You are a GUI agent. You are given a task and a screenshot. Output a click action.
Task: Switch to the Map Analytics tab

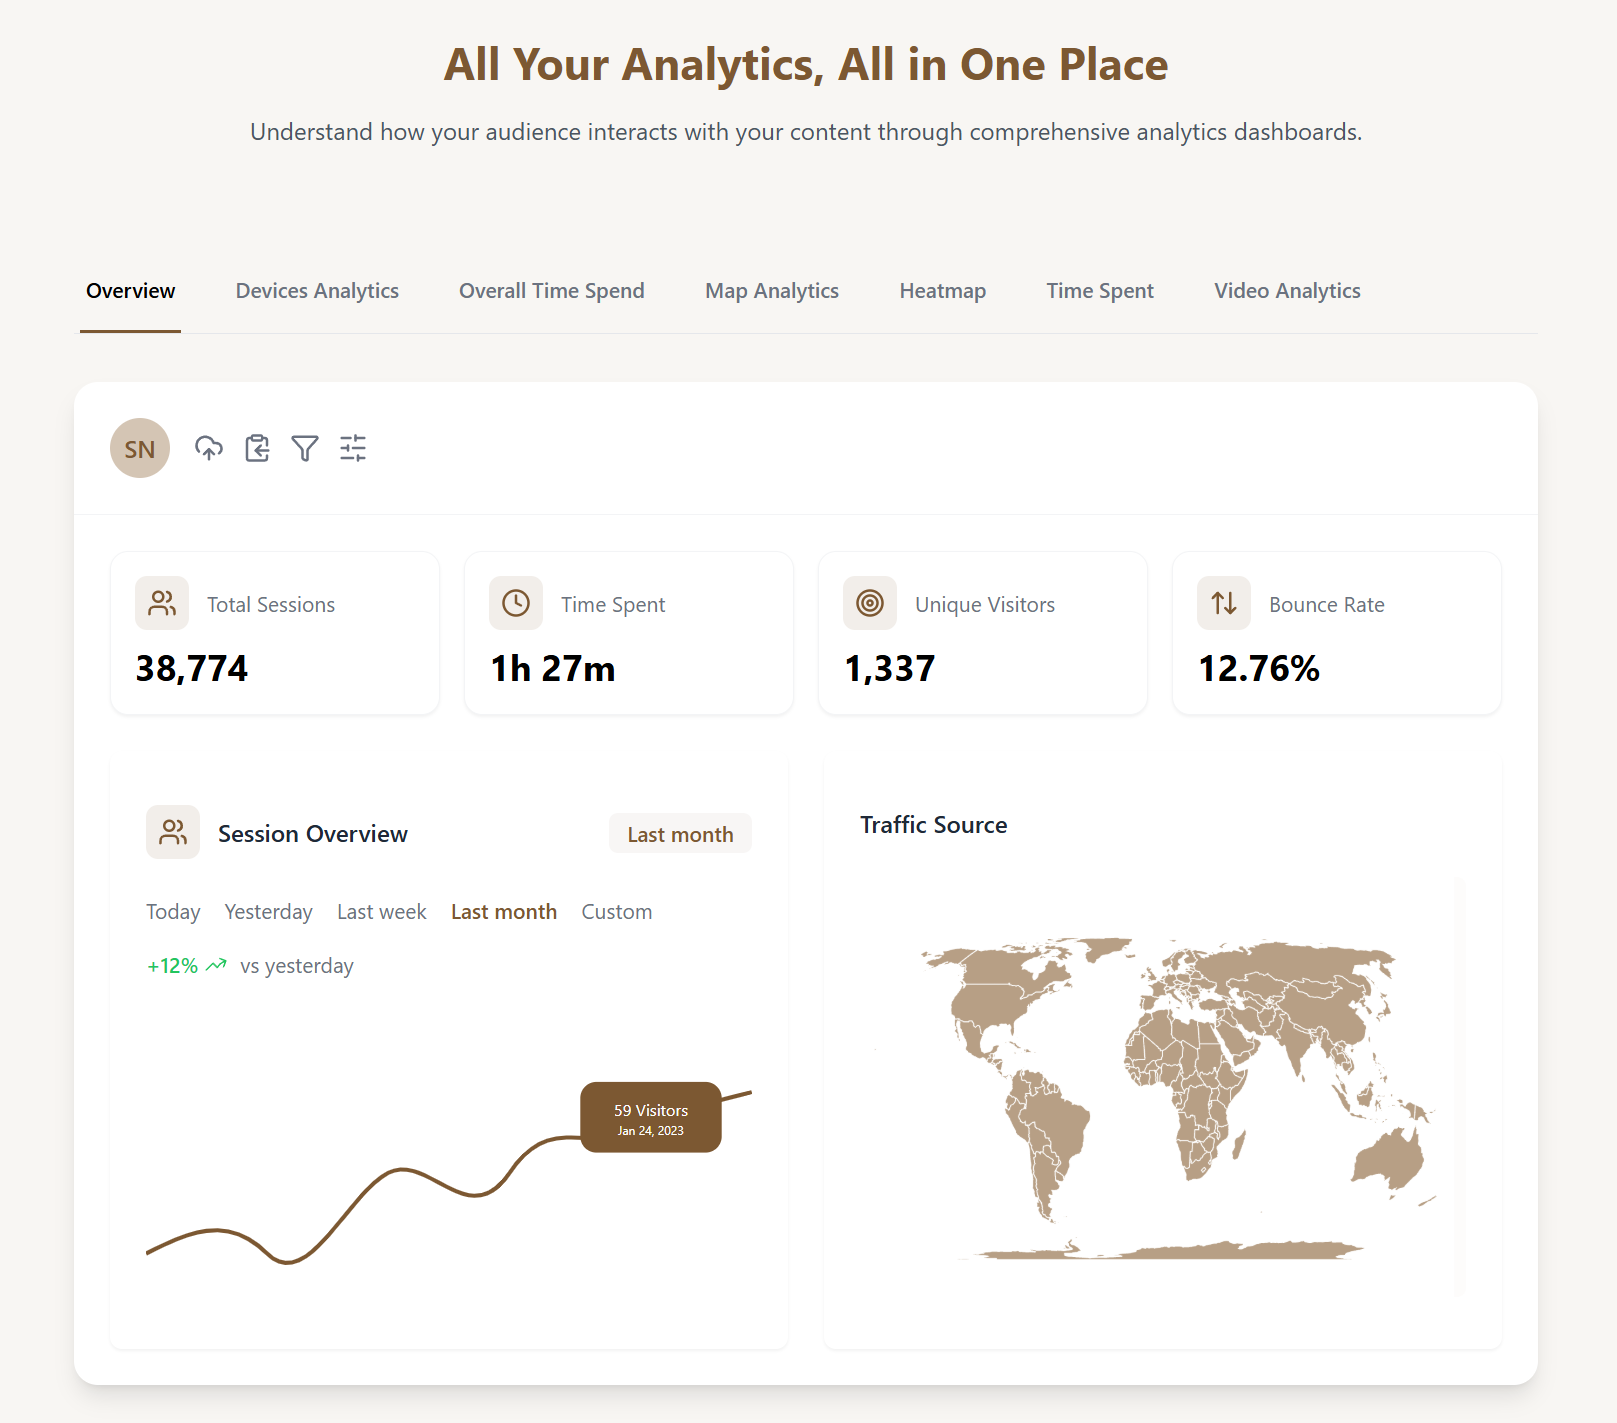click(x=772, y=291)
